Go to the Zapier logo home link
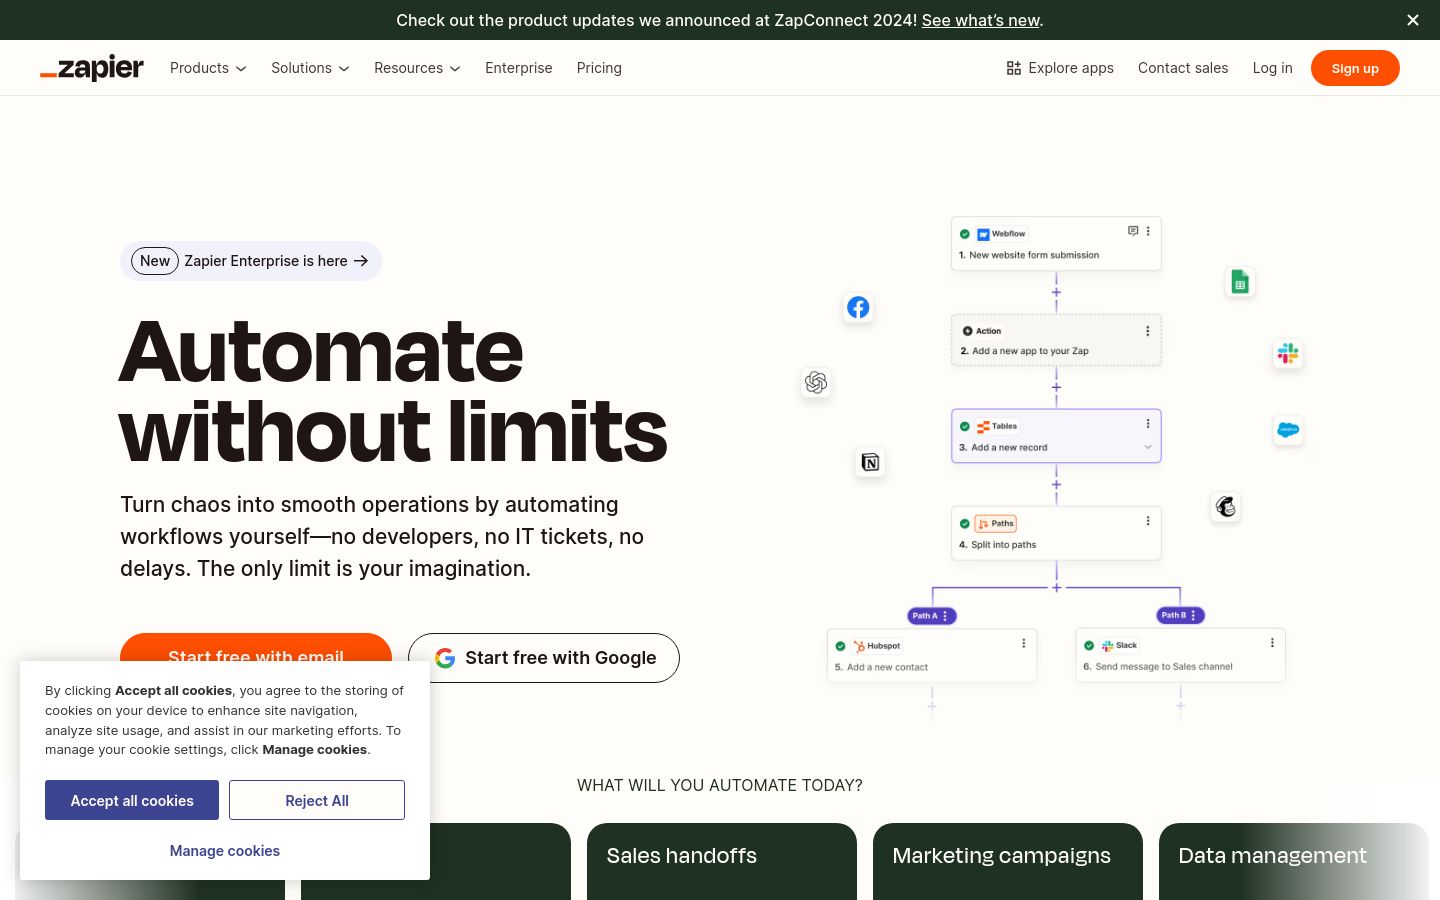 (x=92, y=68)
